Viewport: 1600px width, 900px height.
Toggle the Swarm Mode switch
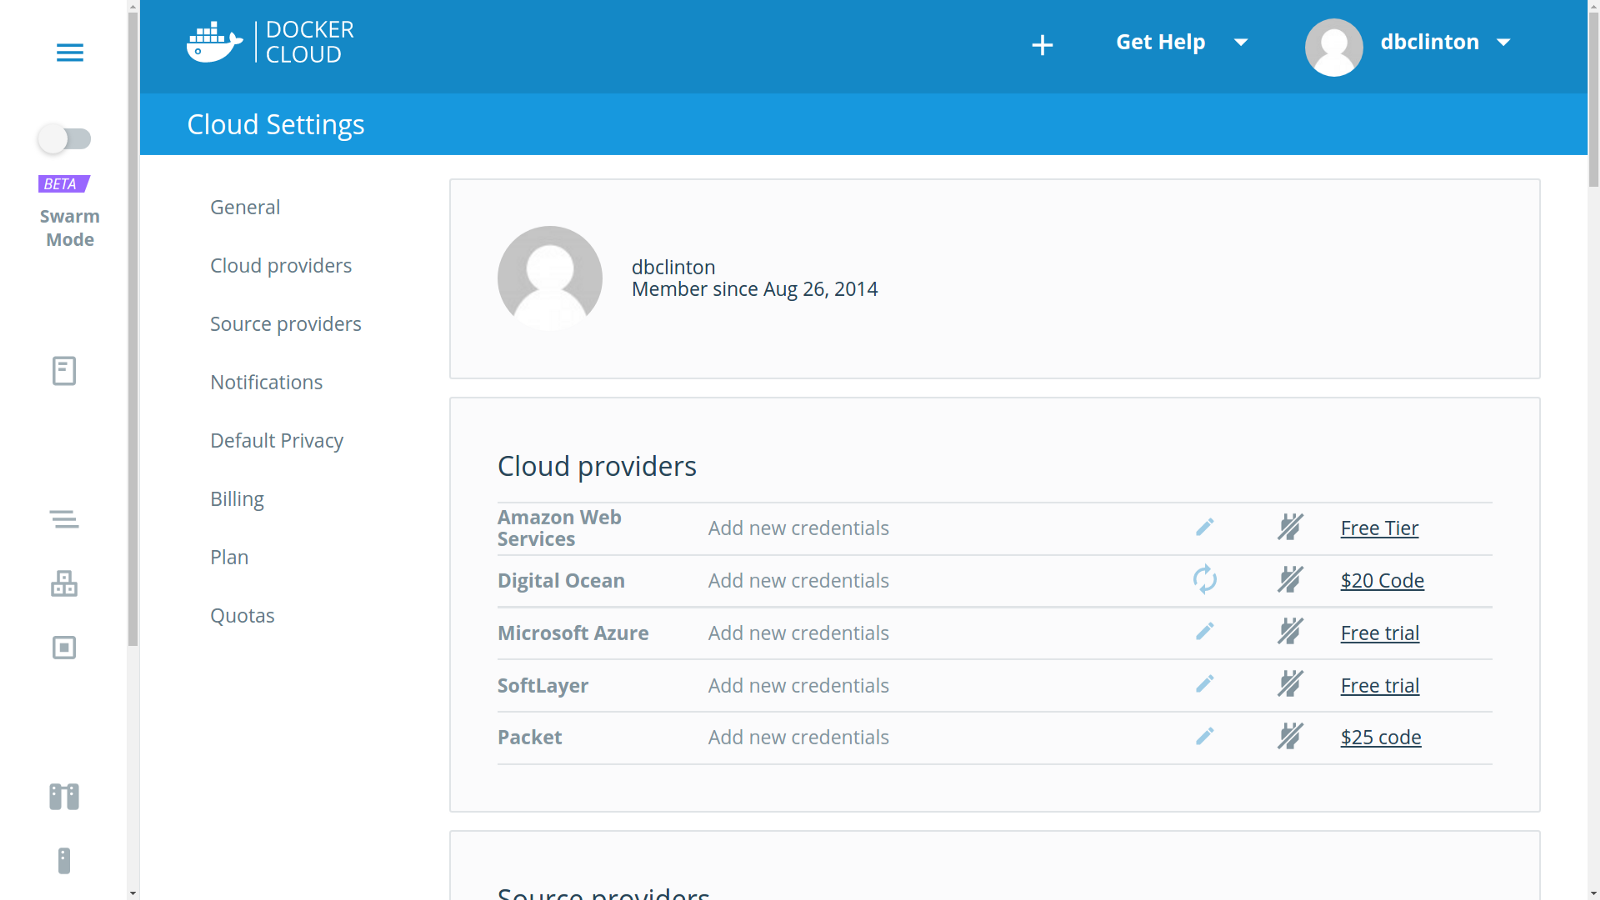pos(65,139)
